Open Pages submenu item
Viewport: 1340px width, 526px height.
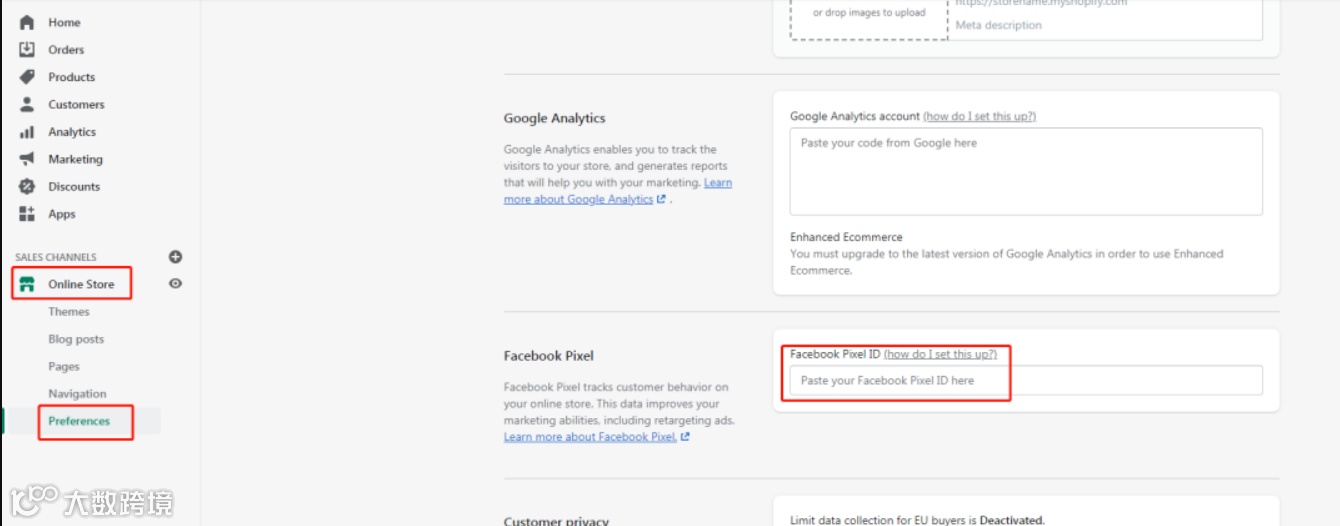(x=64, y=367)
